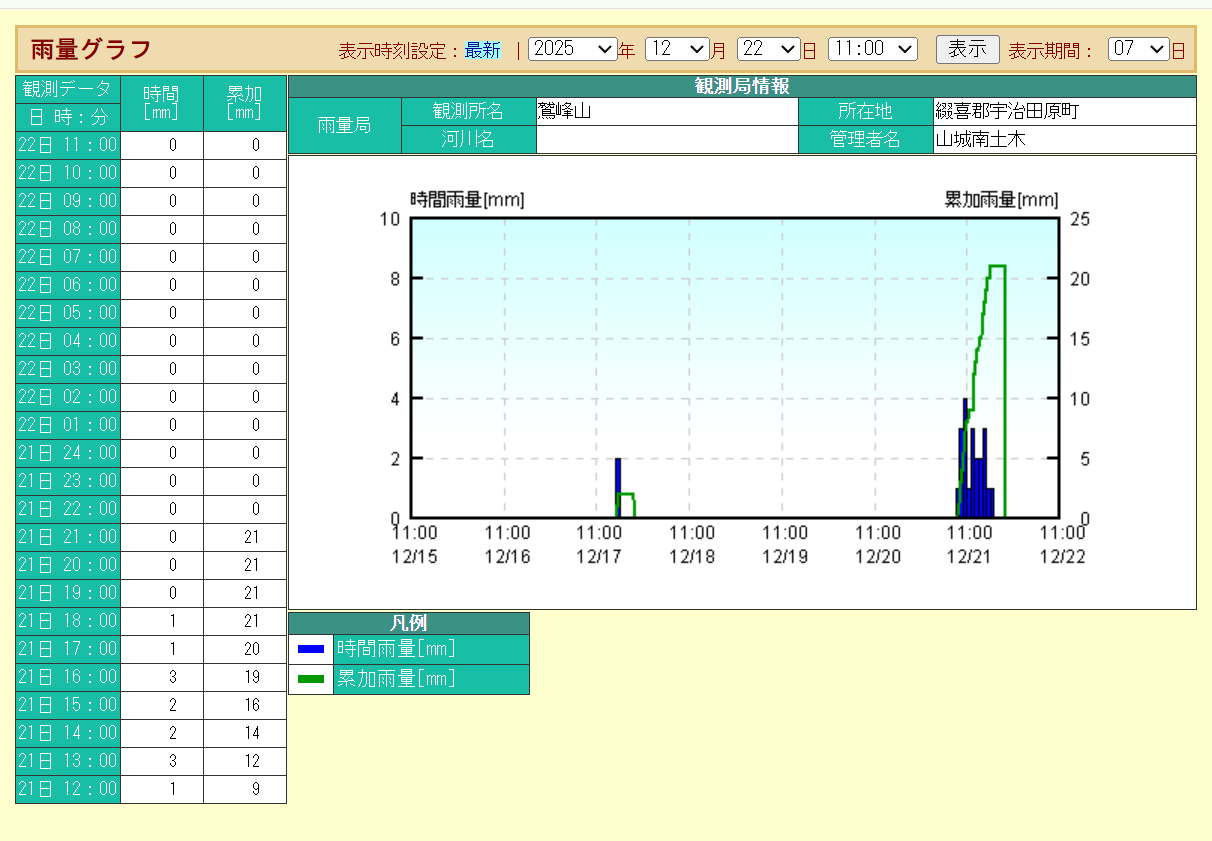Image resolution: width=1212 pixels, height=841 pixels.
Task: Click the 凡例 legend header
Action: (x=408, y=623)
